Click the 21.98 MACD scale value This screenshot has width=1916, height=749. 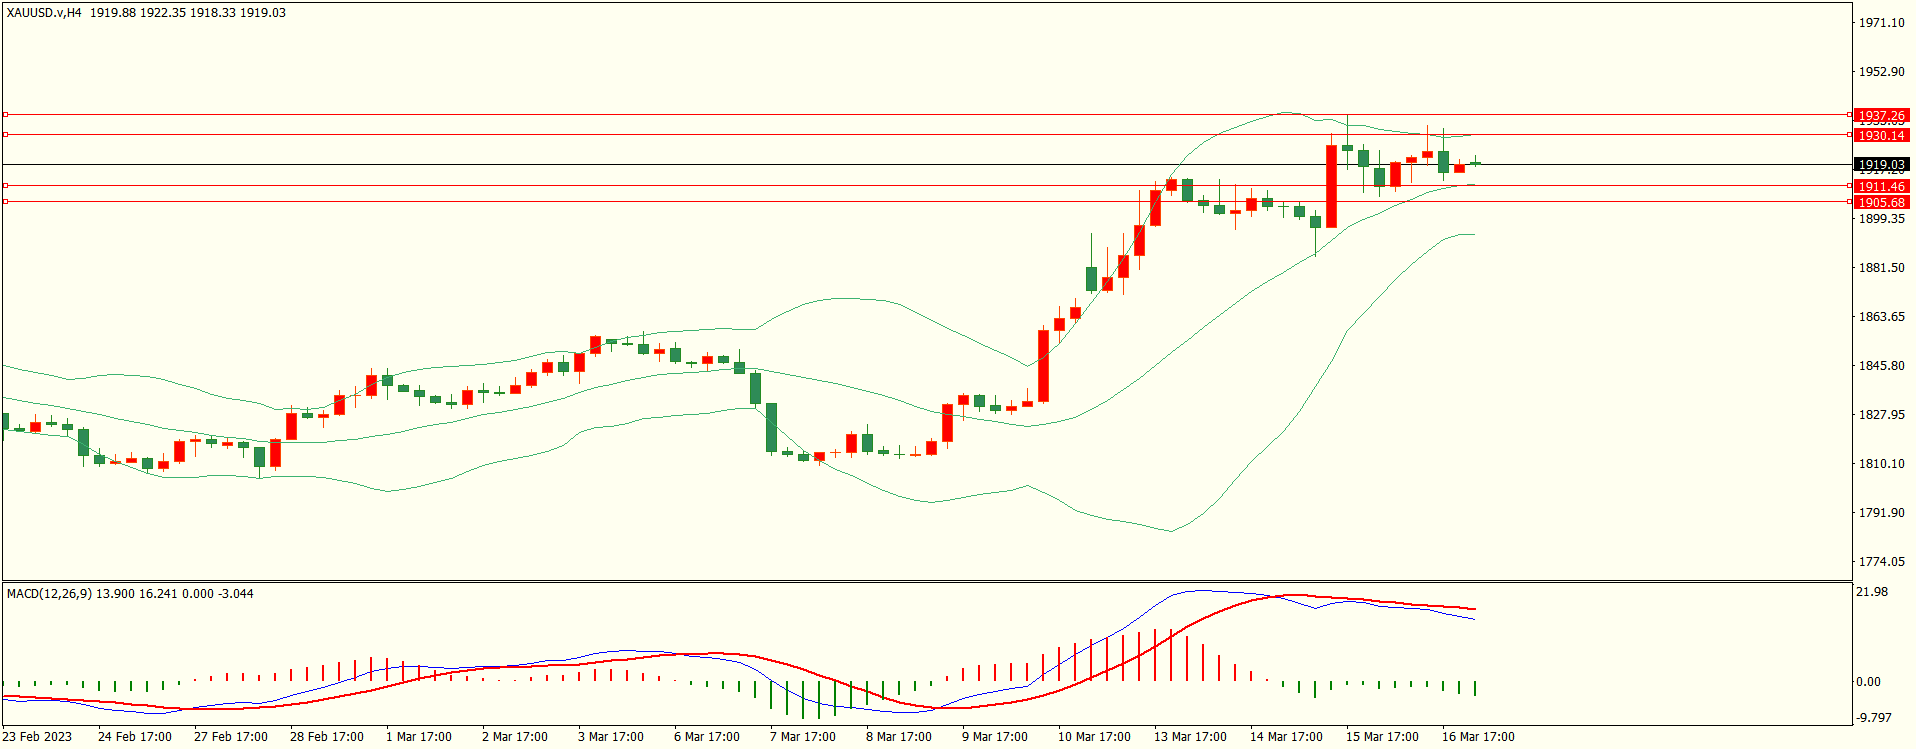click(1872, 592)
